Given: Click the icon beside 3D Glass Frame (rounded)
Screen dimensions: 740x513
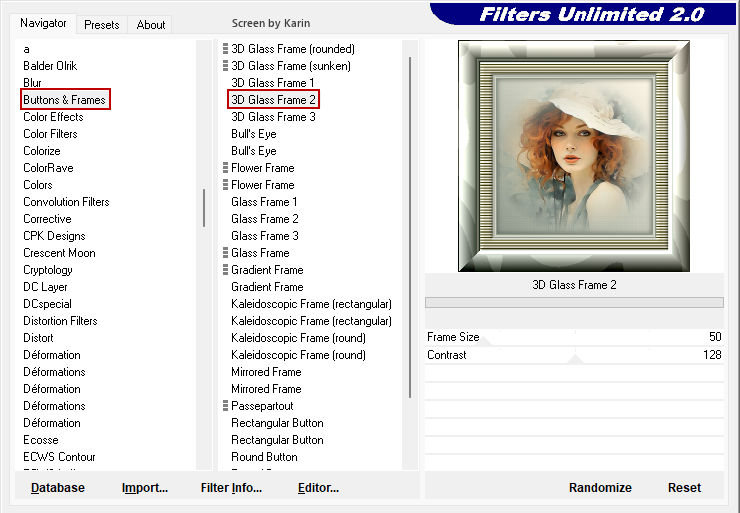Looking at the screenshot, I should tap(225, 49).
